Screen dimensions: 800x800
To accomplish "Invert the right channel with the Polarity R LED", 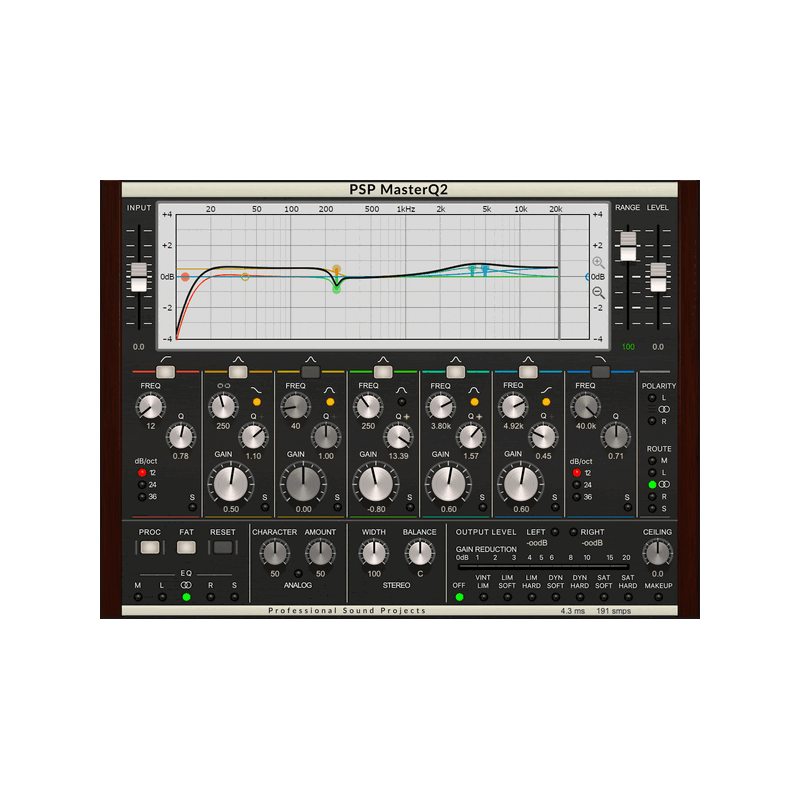I will click(652, 421).
